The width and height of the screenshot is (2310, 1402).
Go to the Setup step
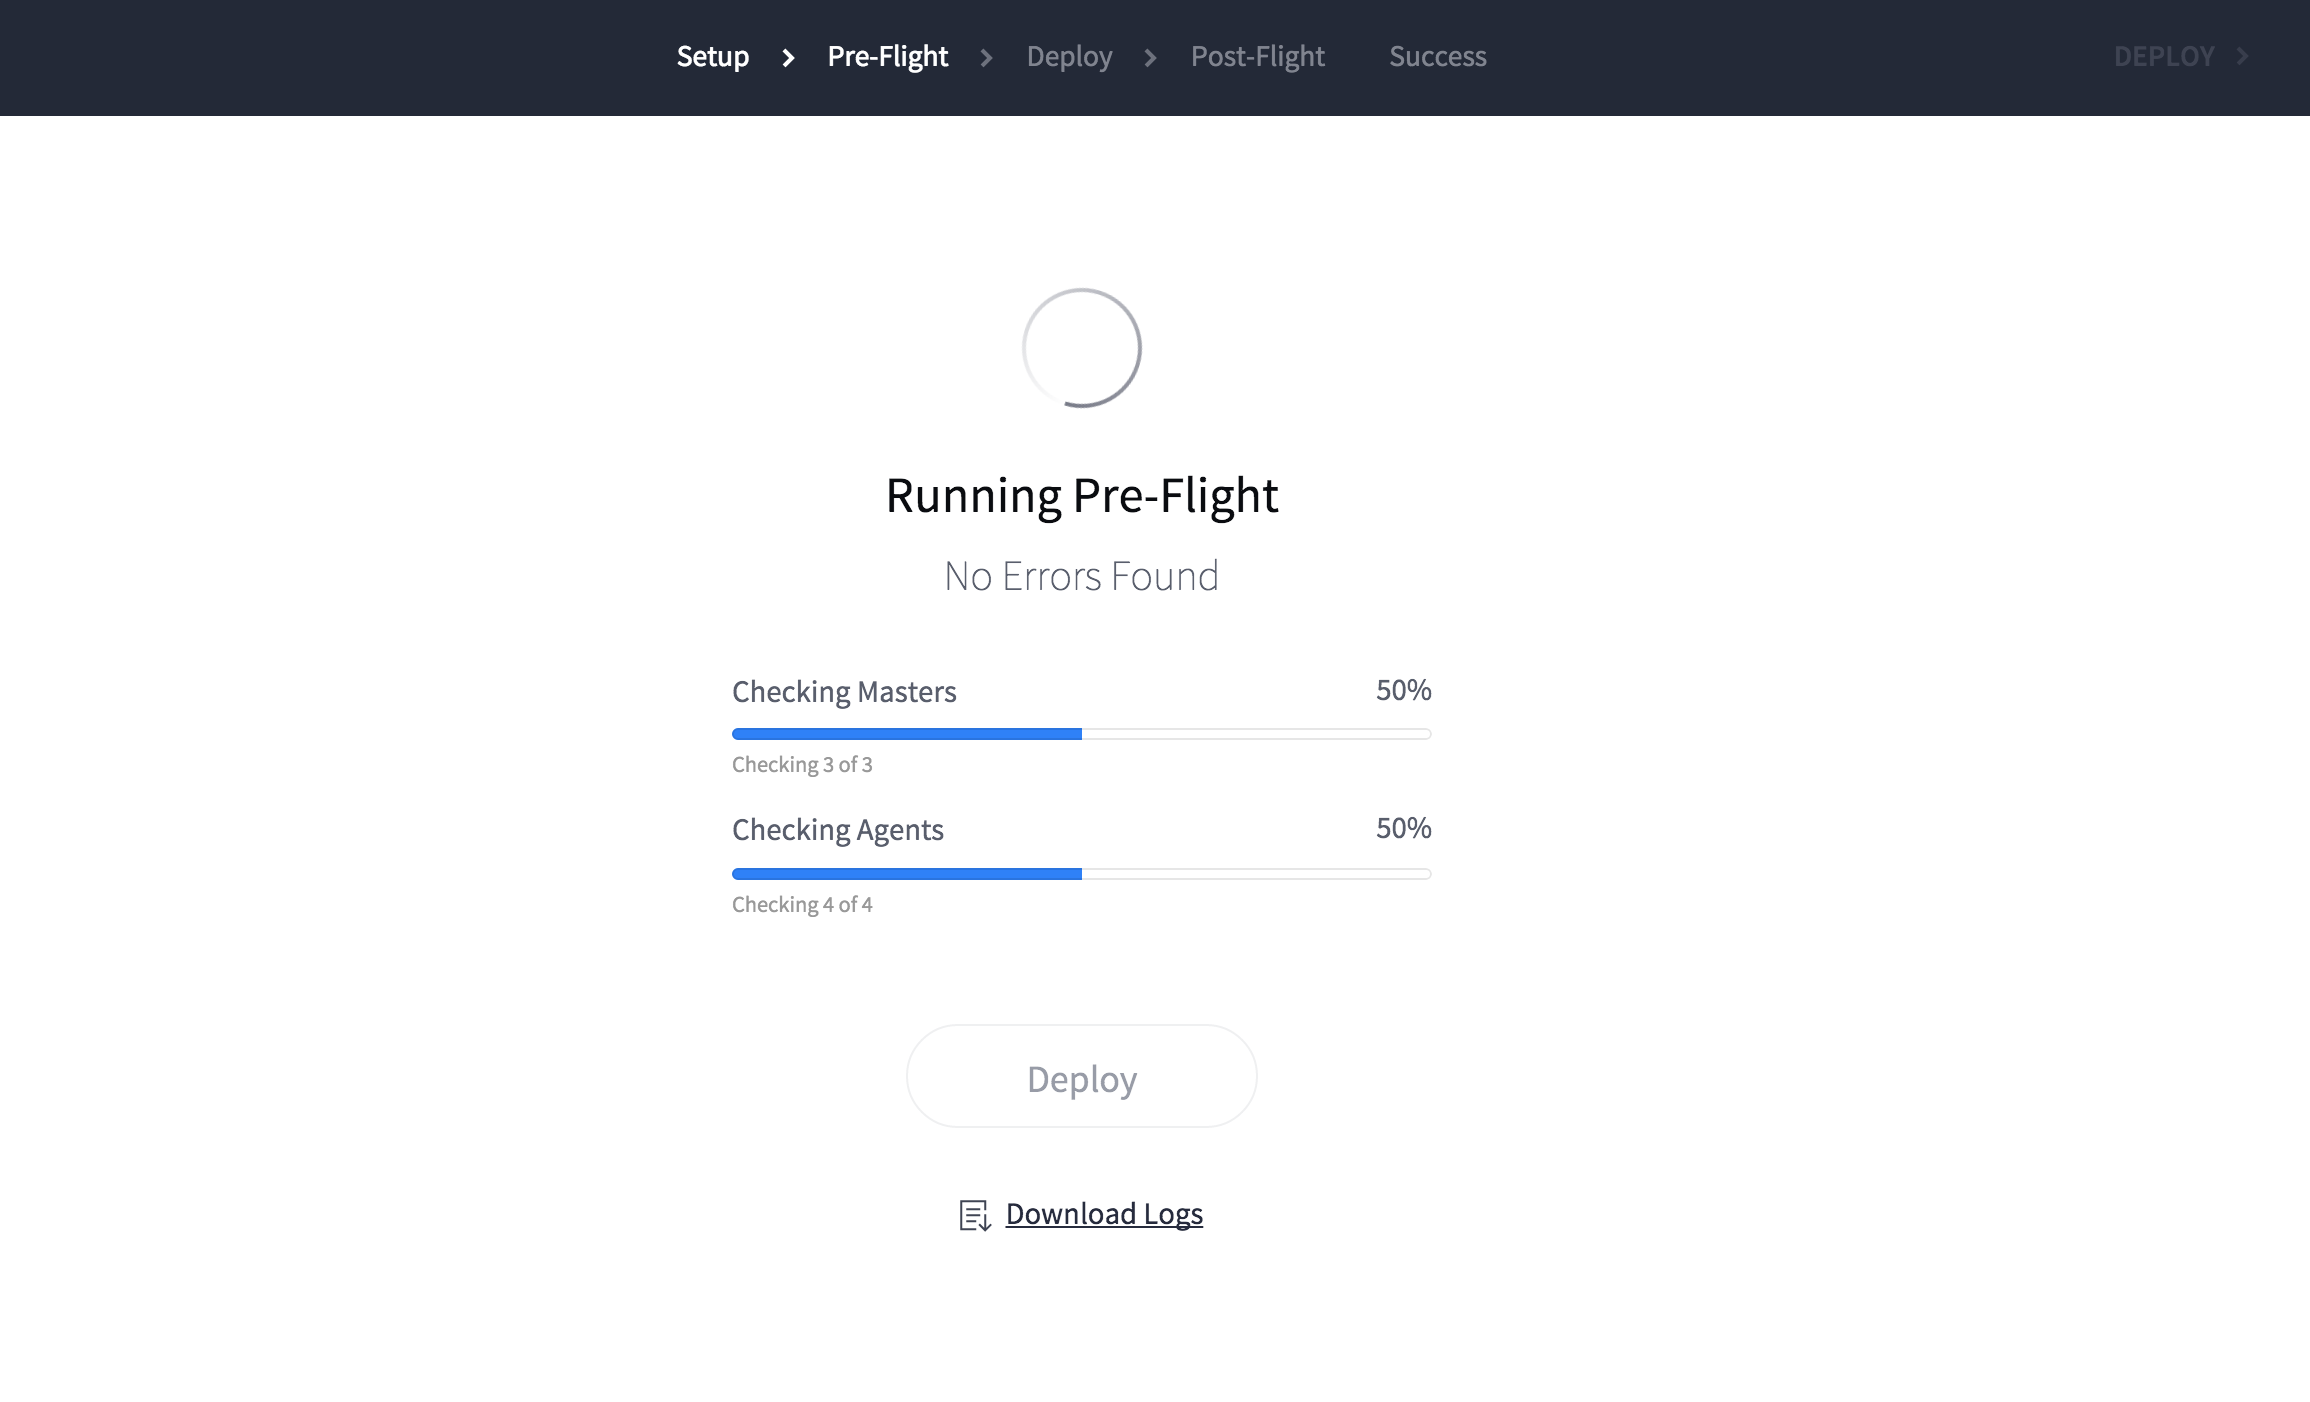point(712,57)
